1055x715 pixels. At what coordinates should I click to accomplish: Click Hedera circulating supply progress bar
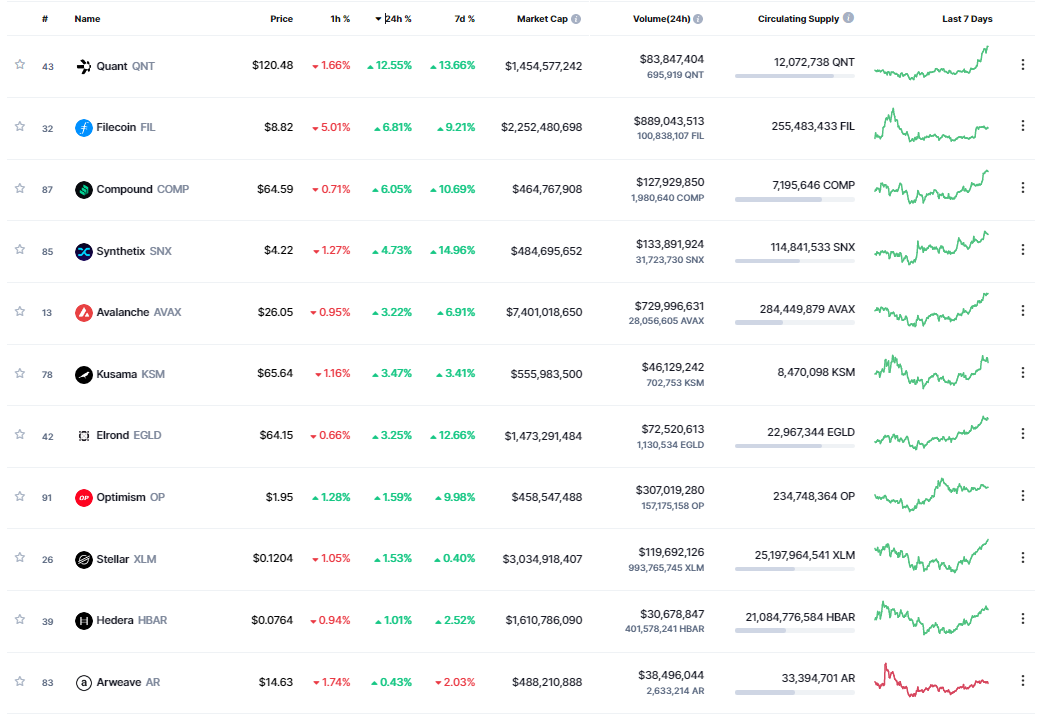pyautogui.click(x=795, y=631)
